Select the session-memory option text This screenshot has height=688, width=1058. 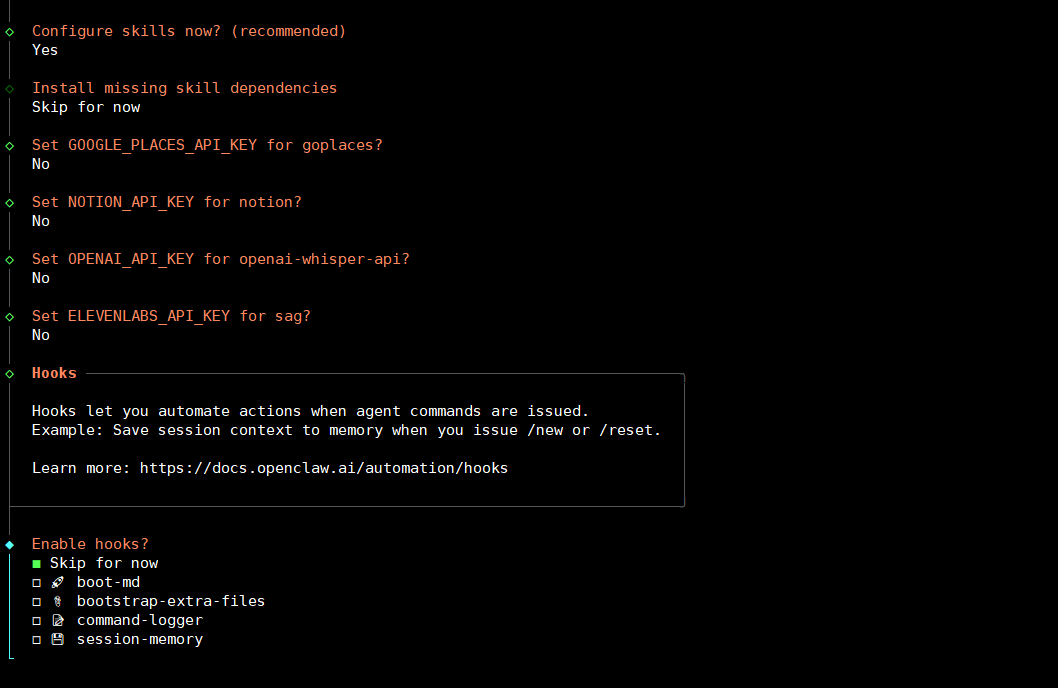tap(140, 639)
